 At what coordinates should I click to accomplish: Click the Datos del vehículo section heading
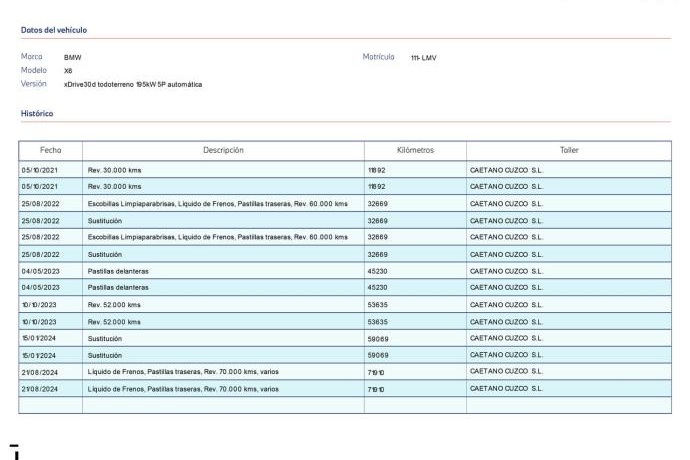tap(54, 30)
